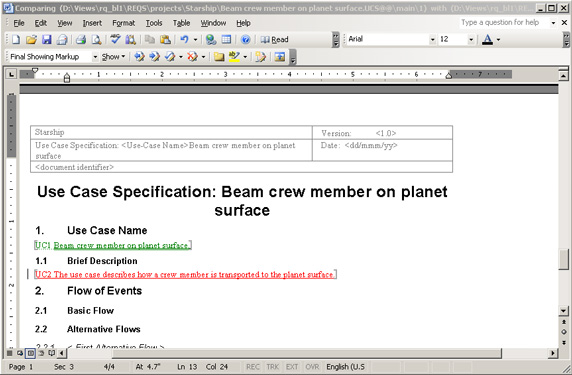Image resolution: width=572 pixels, height=375 pixels.
Task: Save the document with floppy icon
Action: pyautogui.click(x=47, y=39)
